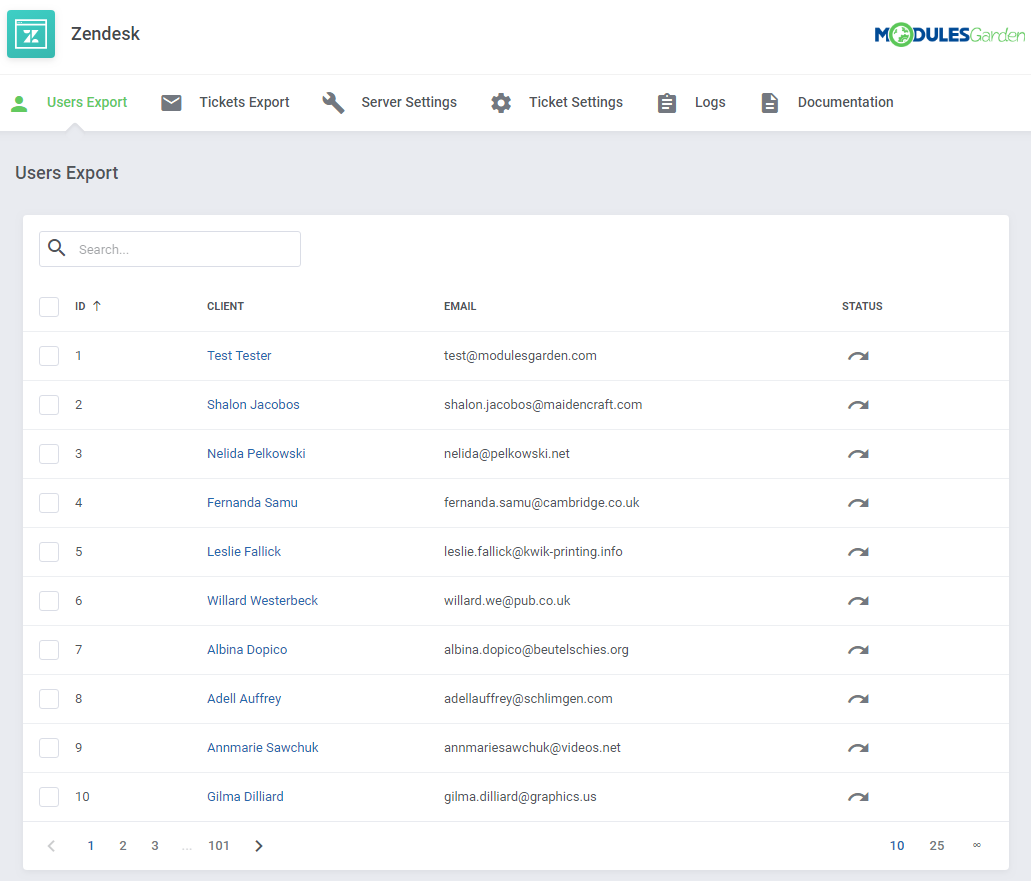Check the box for Albina Dopico row
Image resolution: width=1031 pixels, height=881 pixels.
coord(49,650)
